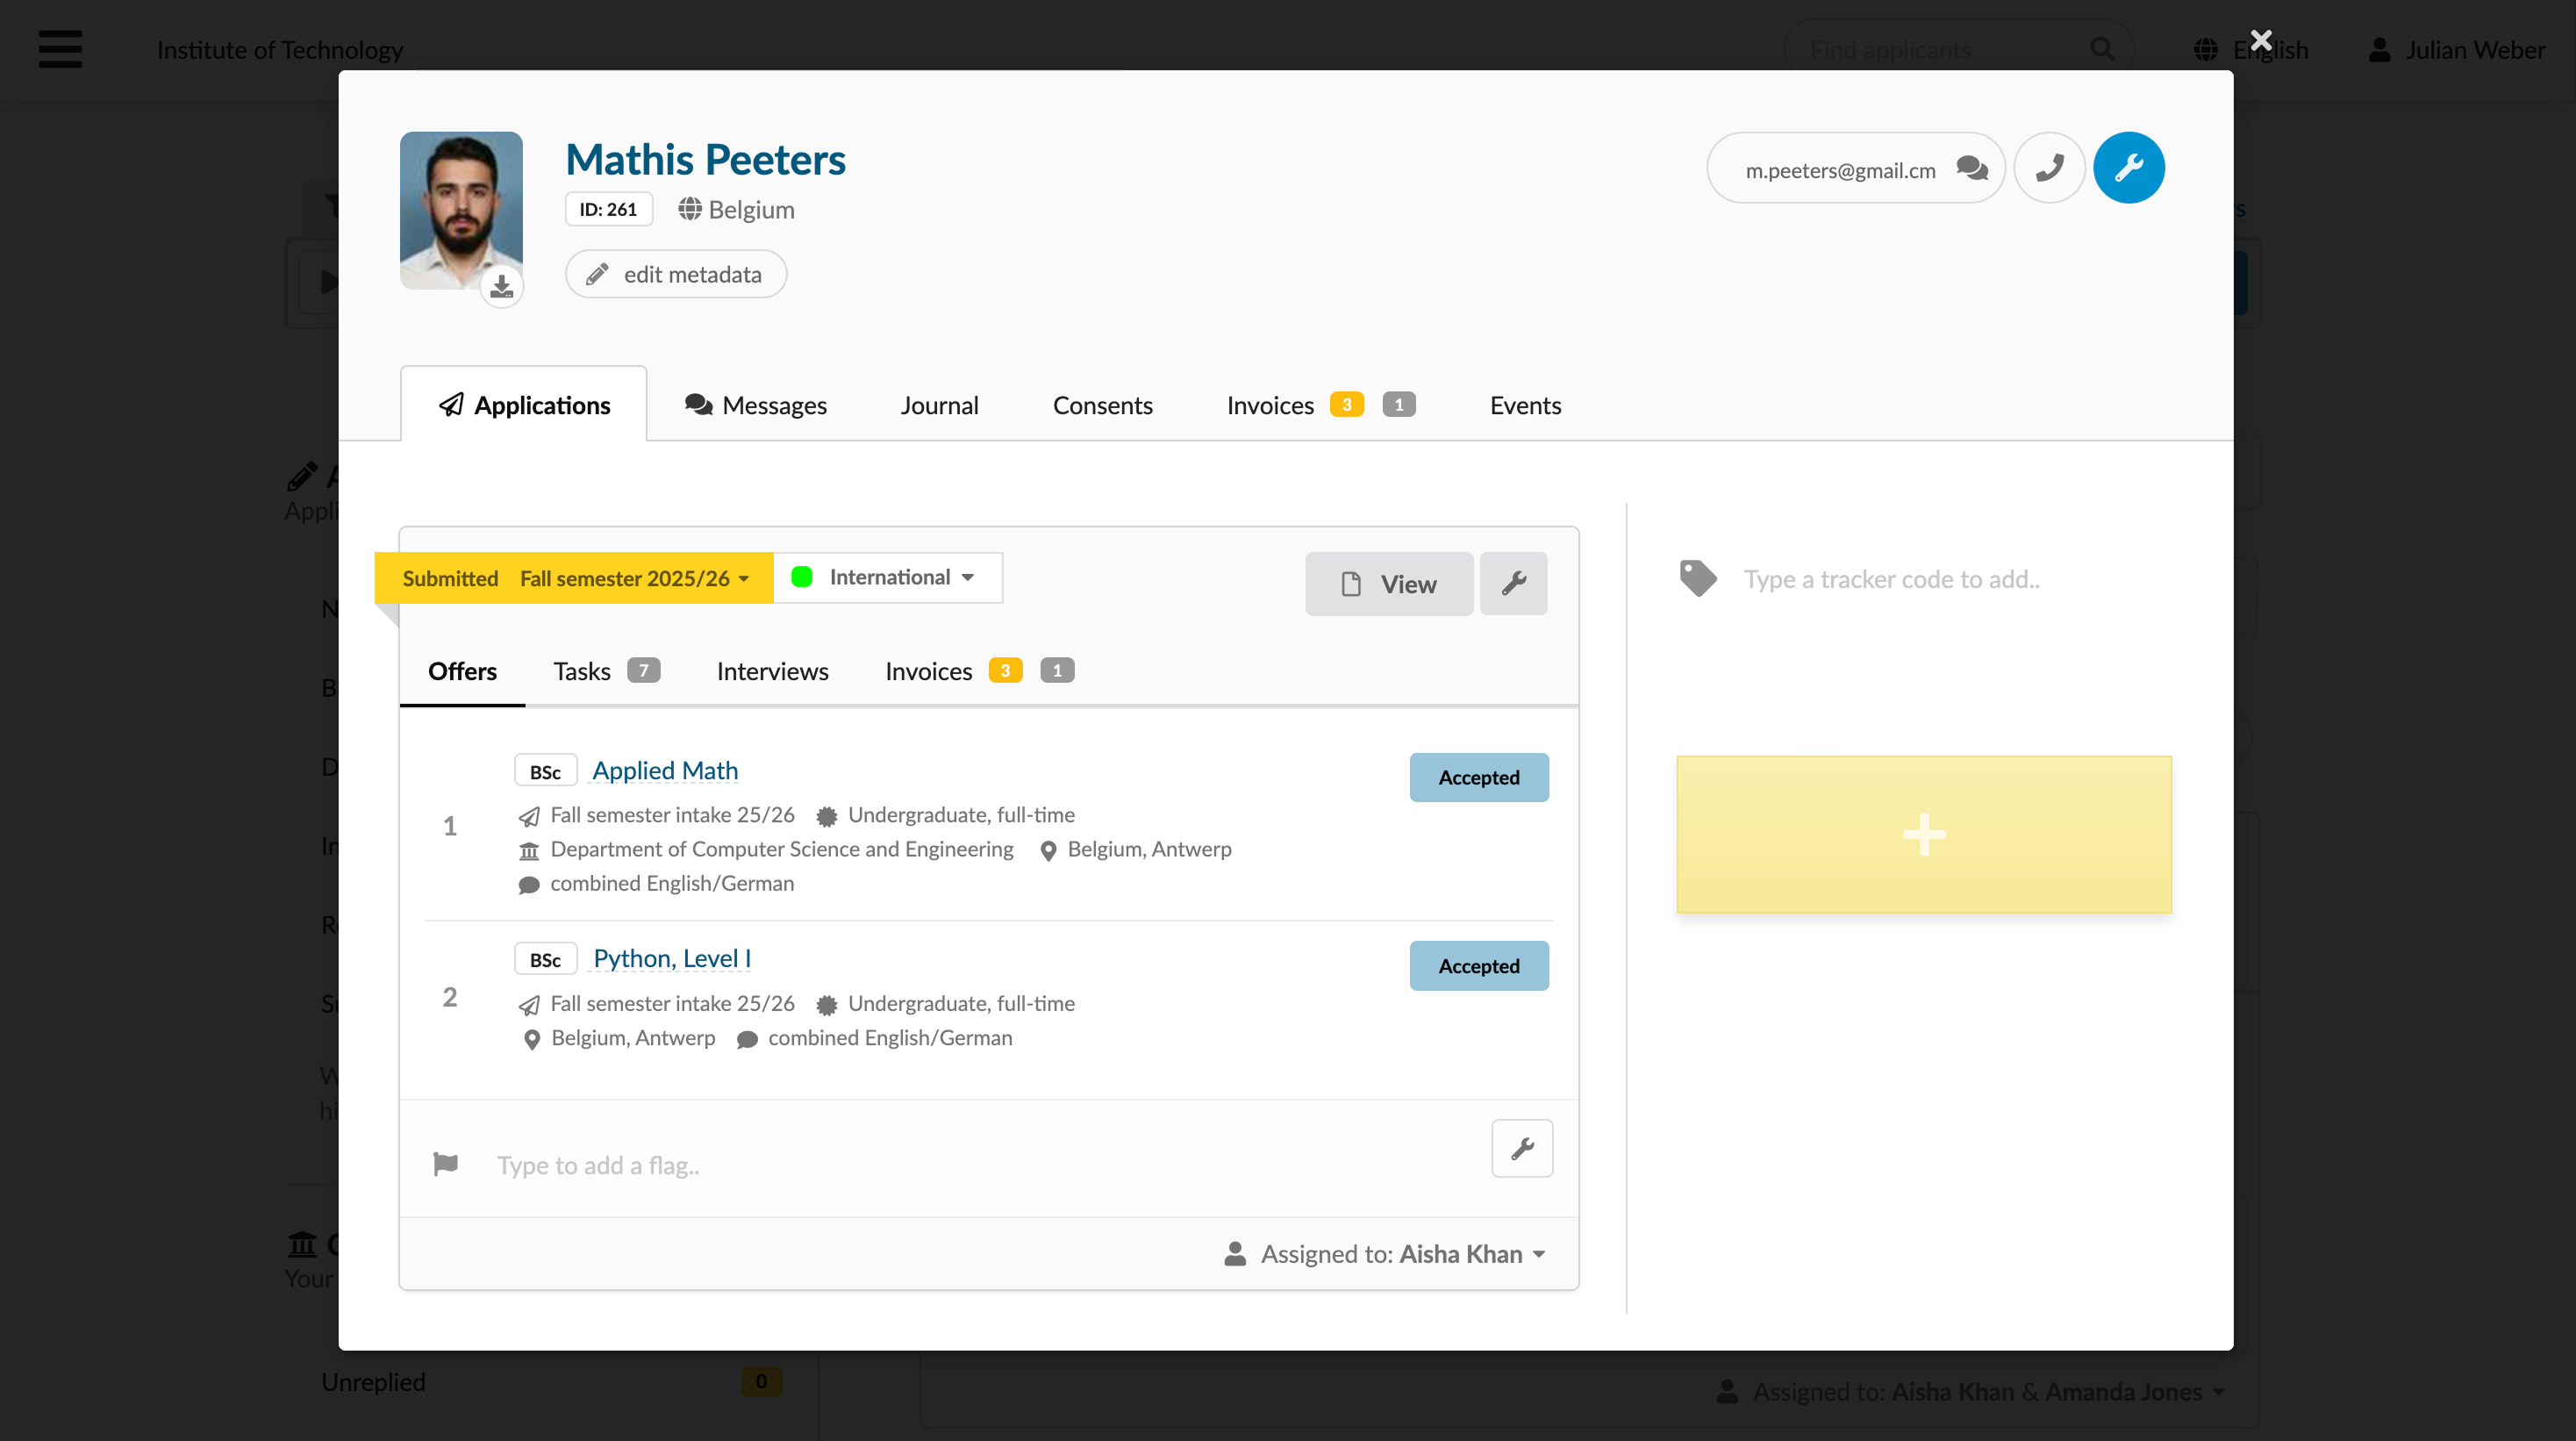The image size is (2576, 1441).
Task: Click Accepted status for Python, Level I
Action: pos(1479,966)
